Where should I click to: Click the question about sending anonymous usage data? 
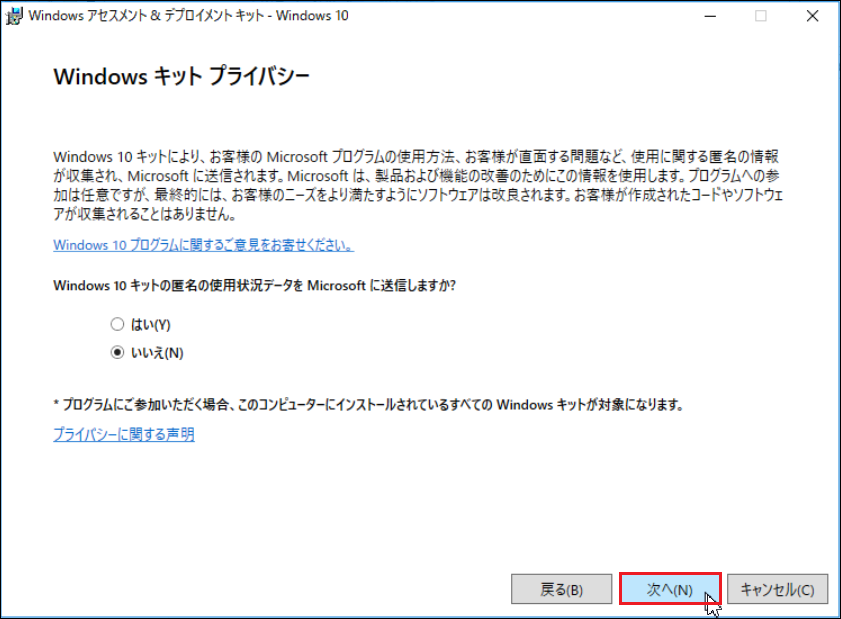(254, 285)
